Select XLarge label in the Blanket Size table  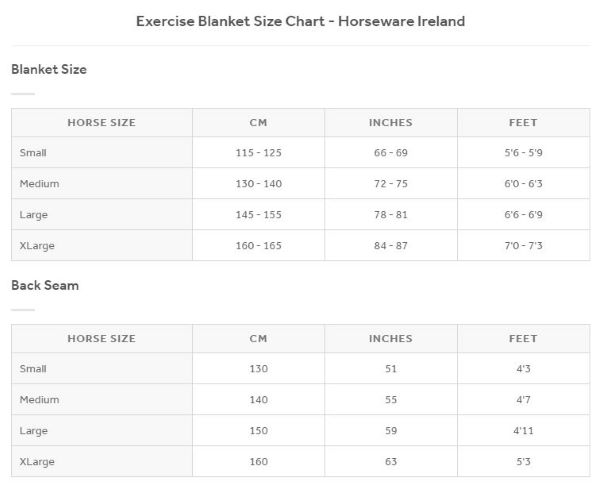tap(37, 246)
